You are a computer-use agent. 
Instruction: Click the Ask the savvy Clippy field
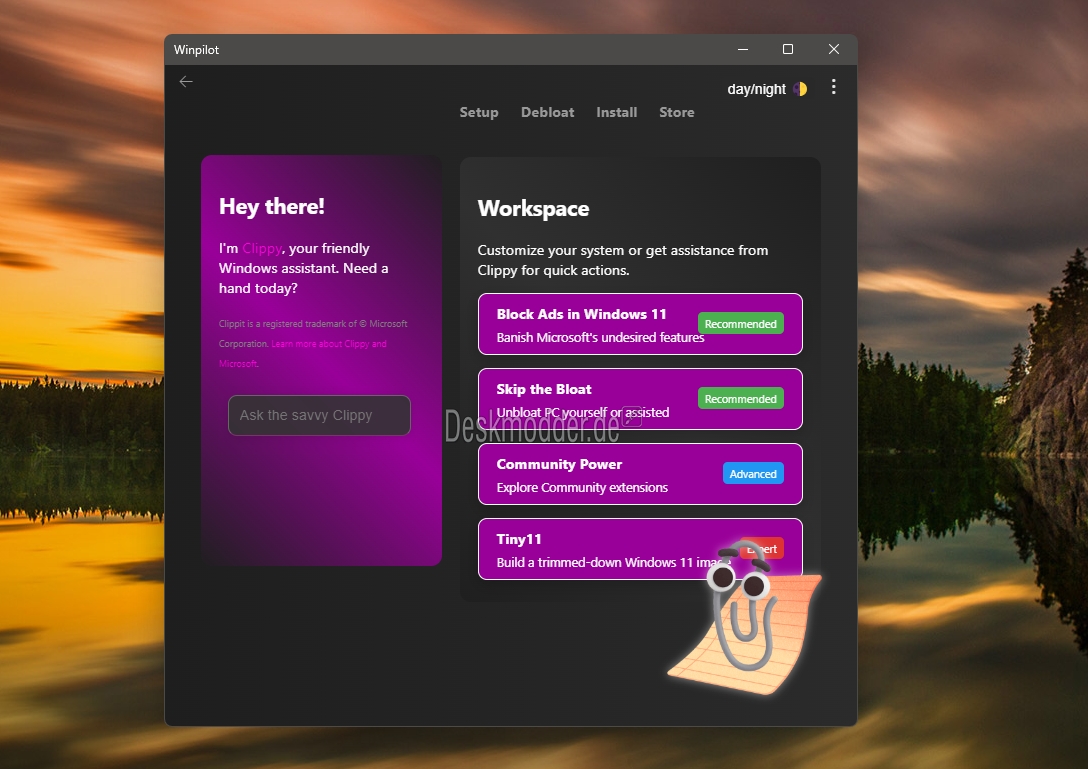[x=319, y=415]
